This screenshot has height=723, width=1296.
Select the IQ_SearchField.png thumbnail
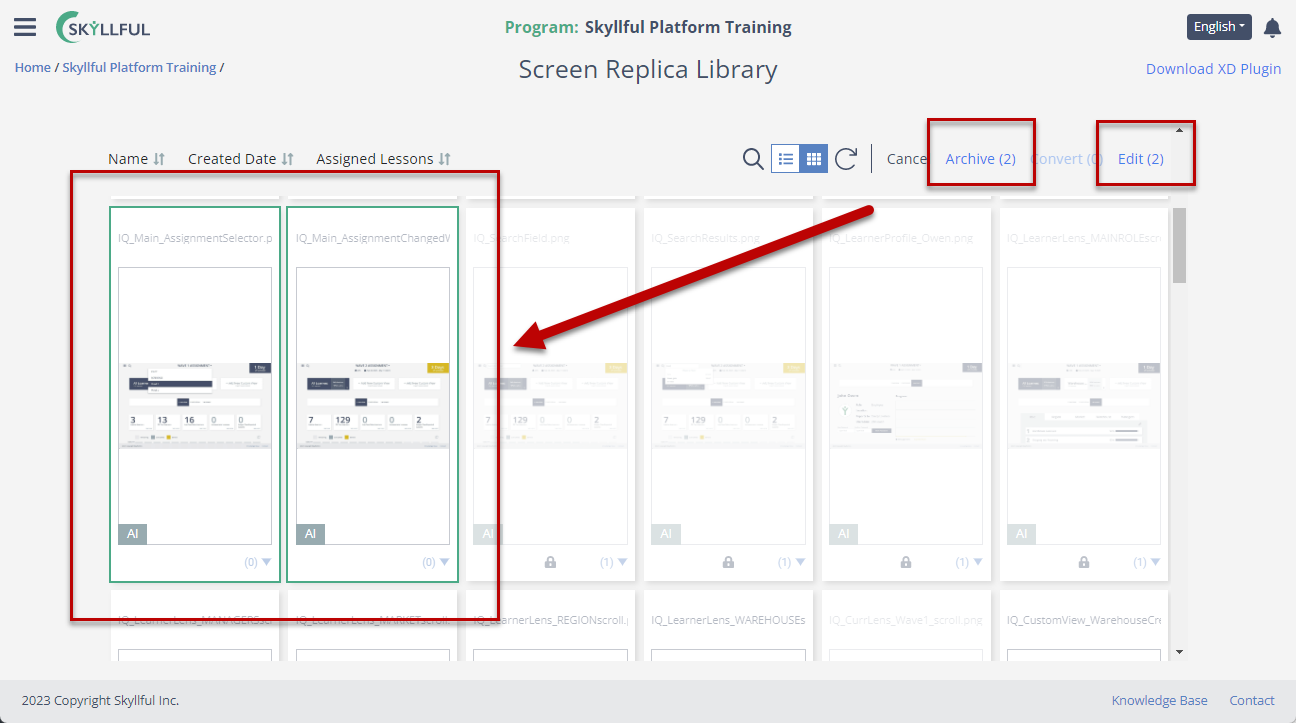pyautogui.click(x=551, y=406)
